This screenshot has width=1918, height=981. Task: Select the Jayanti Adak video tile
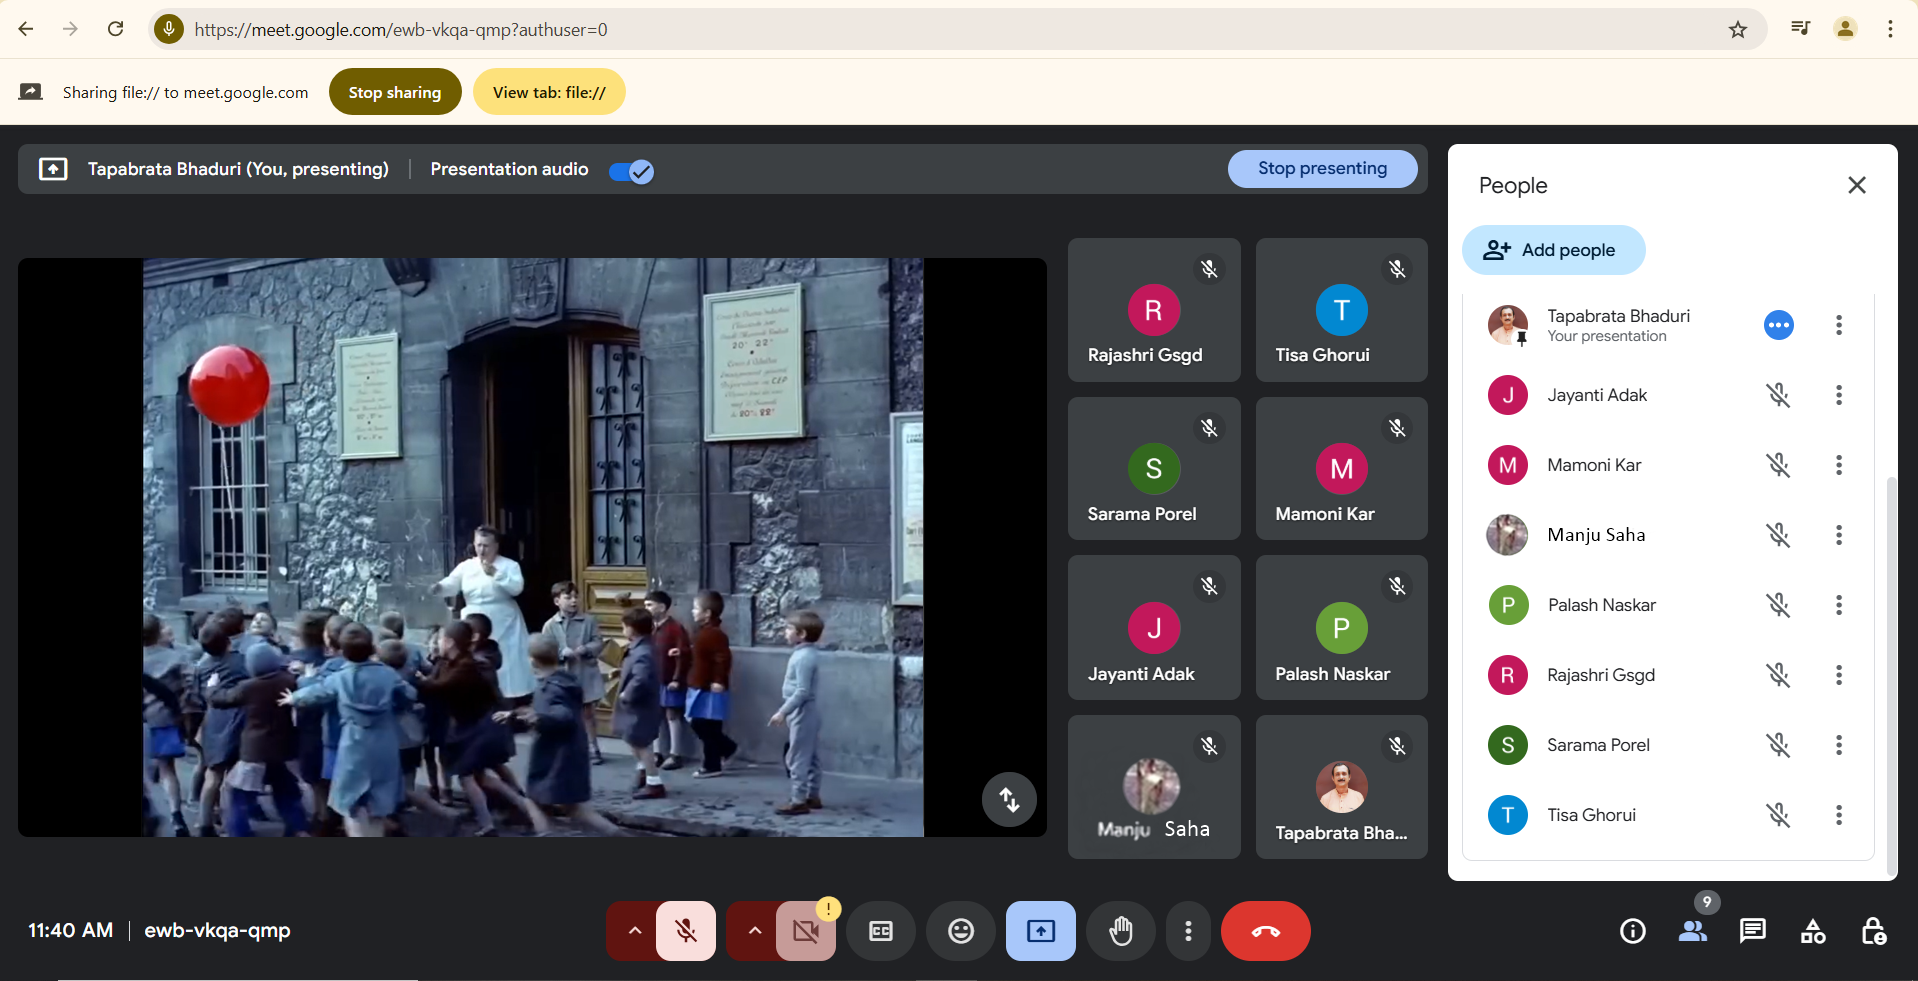click(1154, 628)
